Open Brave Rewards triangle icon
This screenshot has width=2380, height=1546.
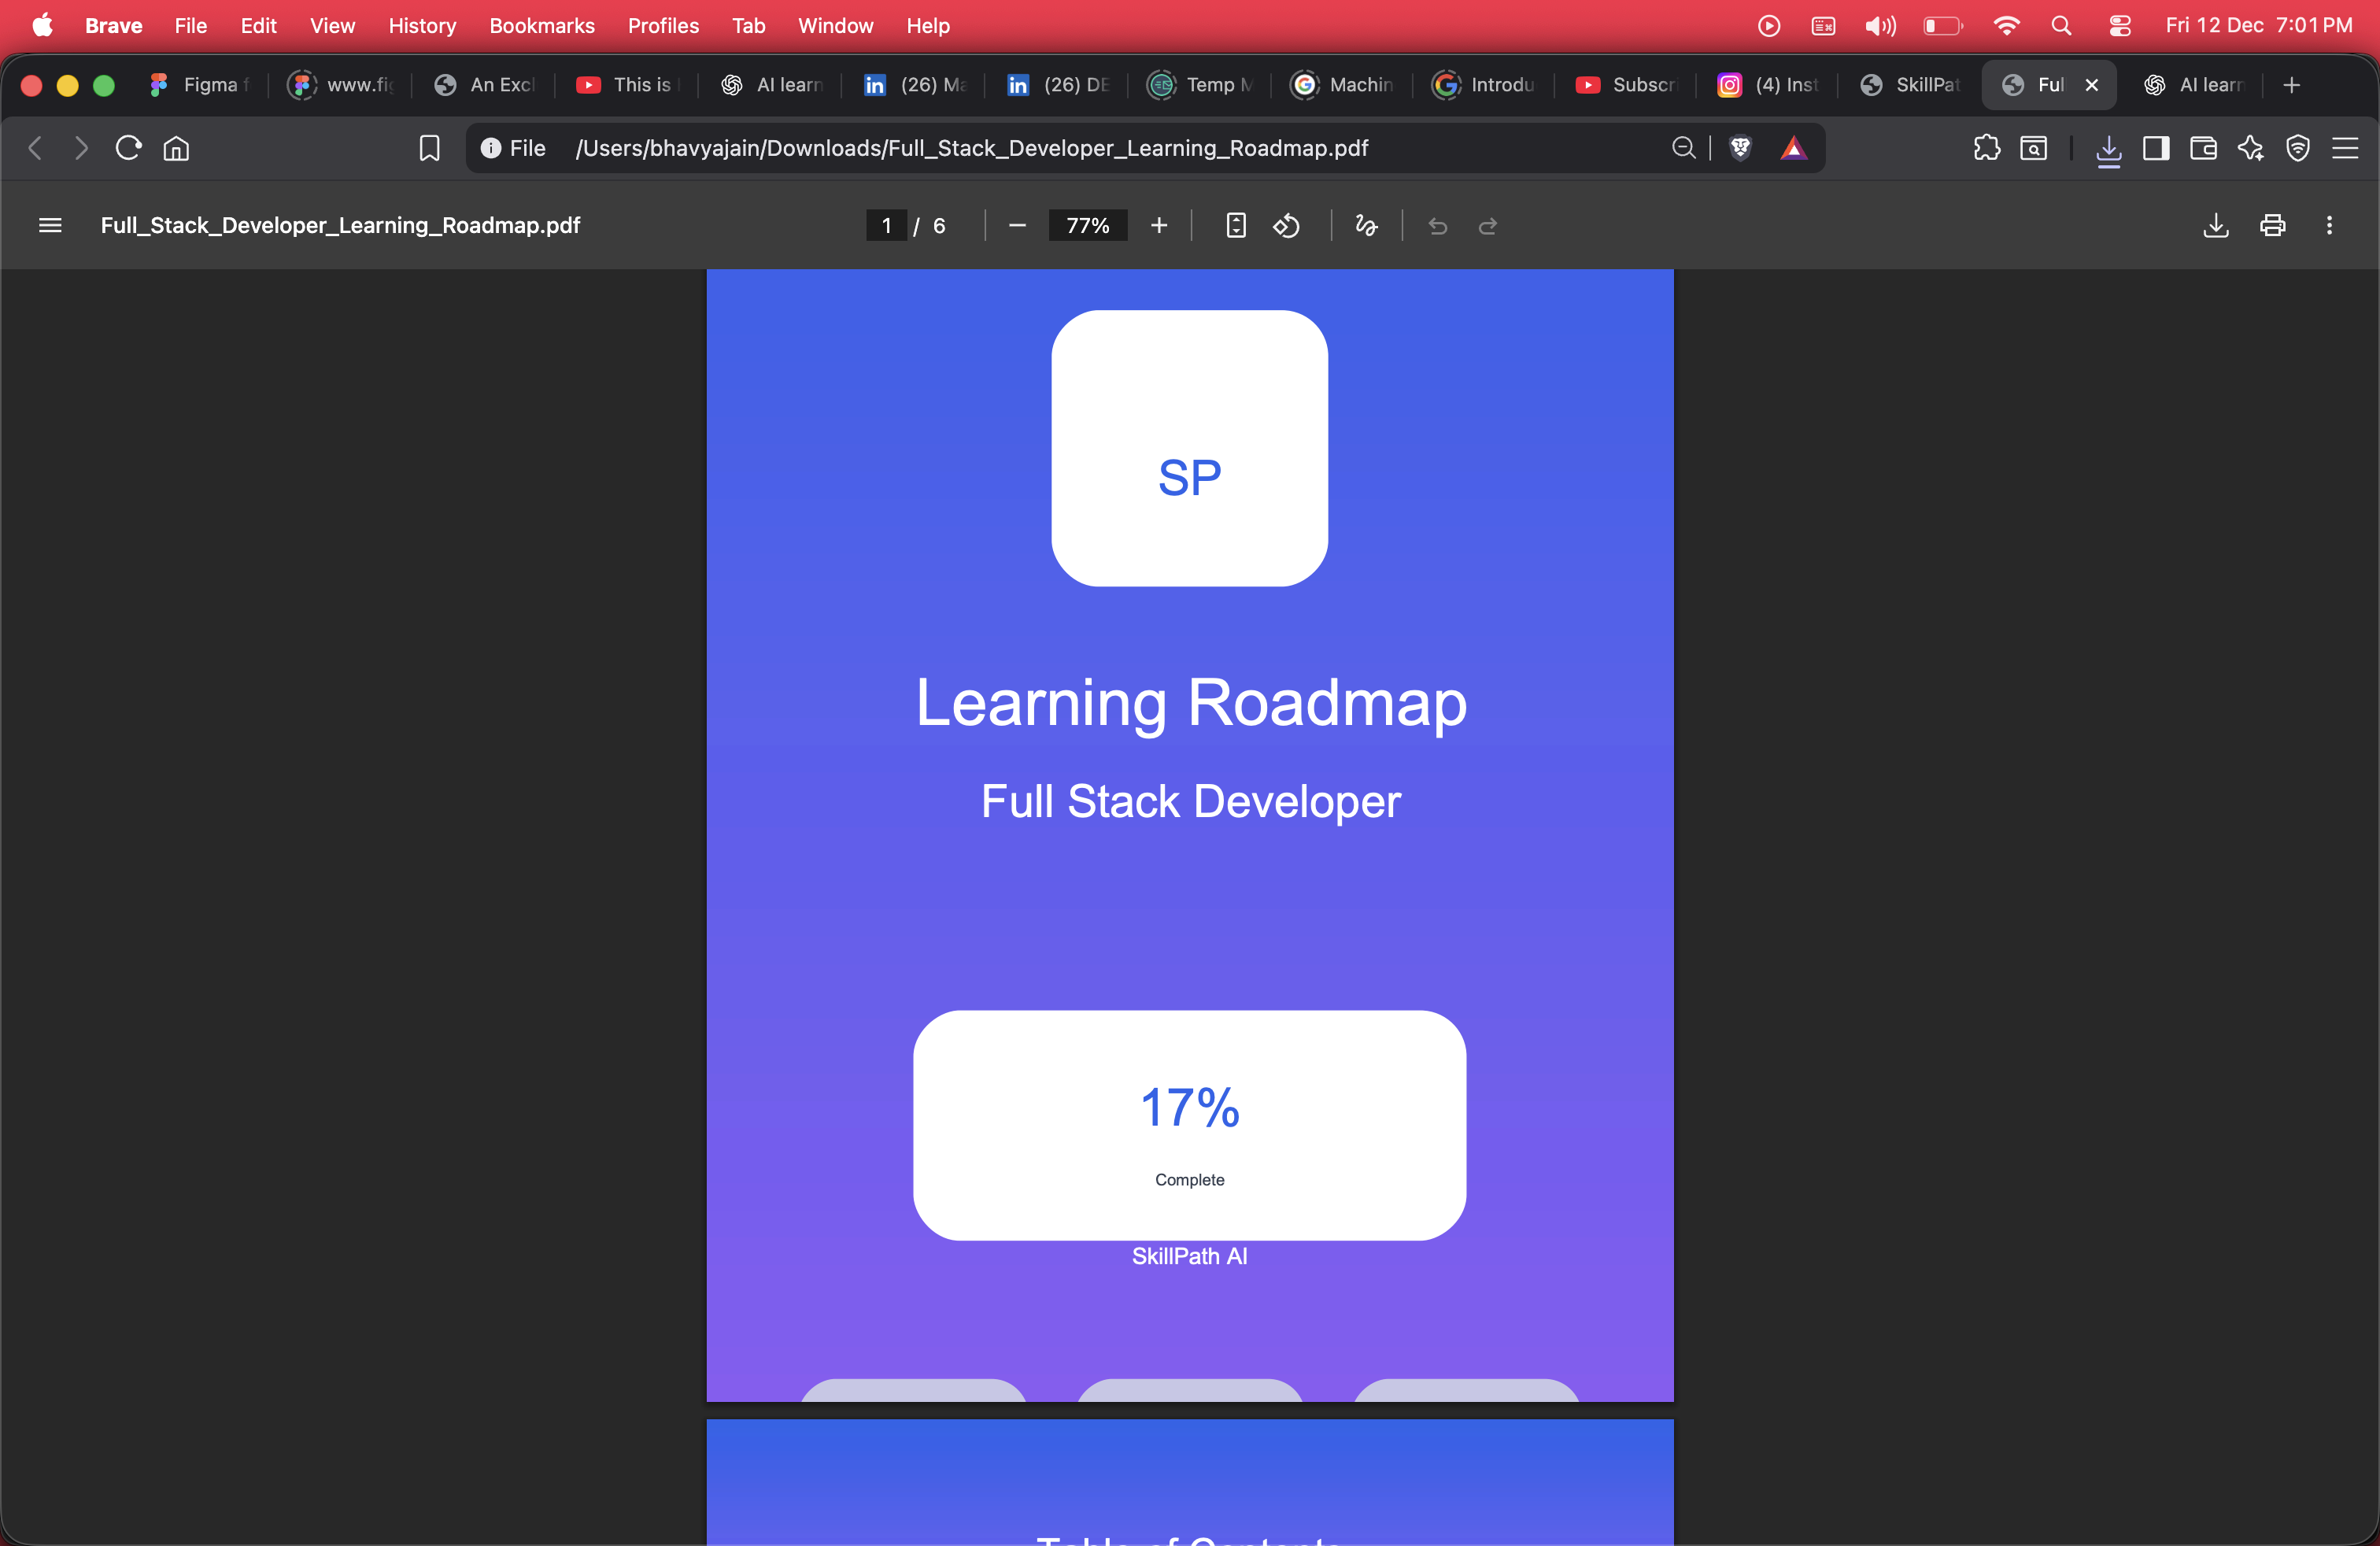pos(1794,148)
